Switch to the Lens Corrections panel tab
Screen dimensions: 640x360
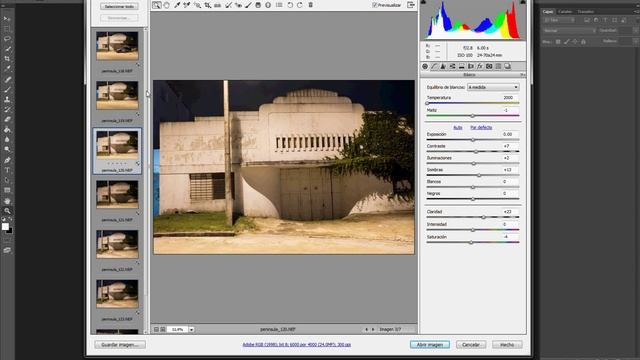[471, 66]
